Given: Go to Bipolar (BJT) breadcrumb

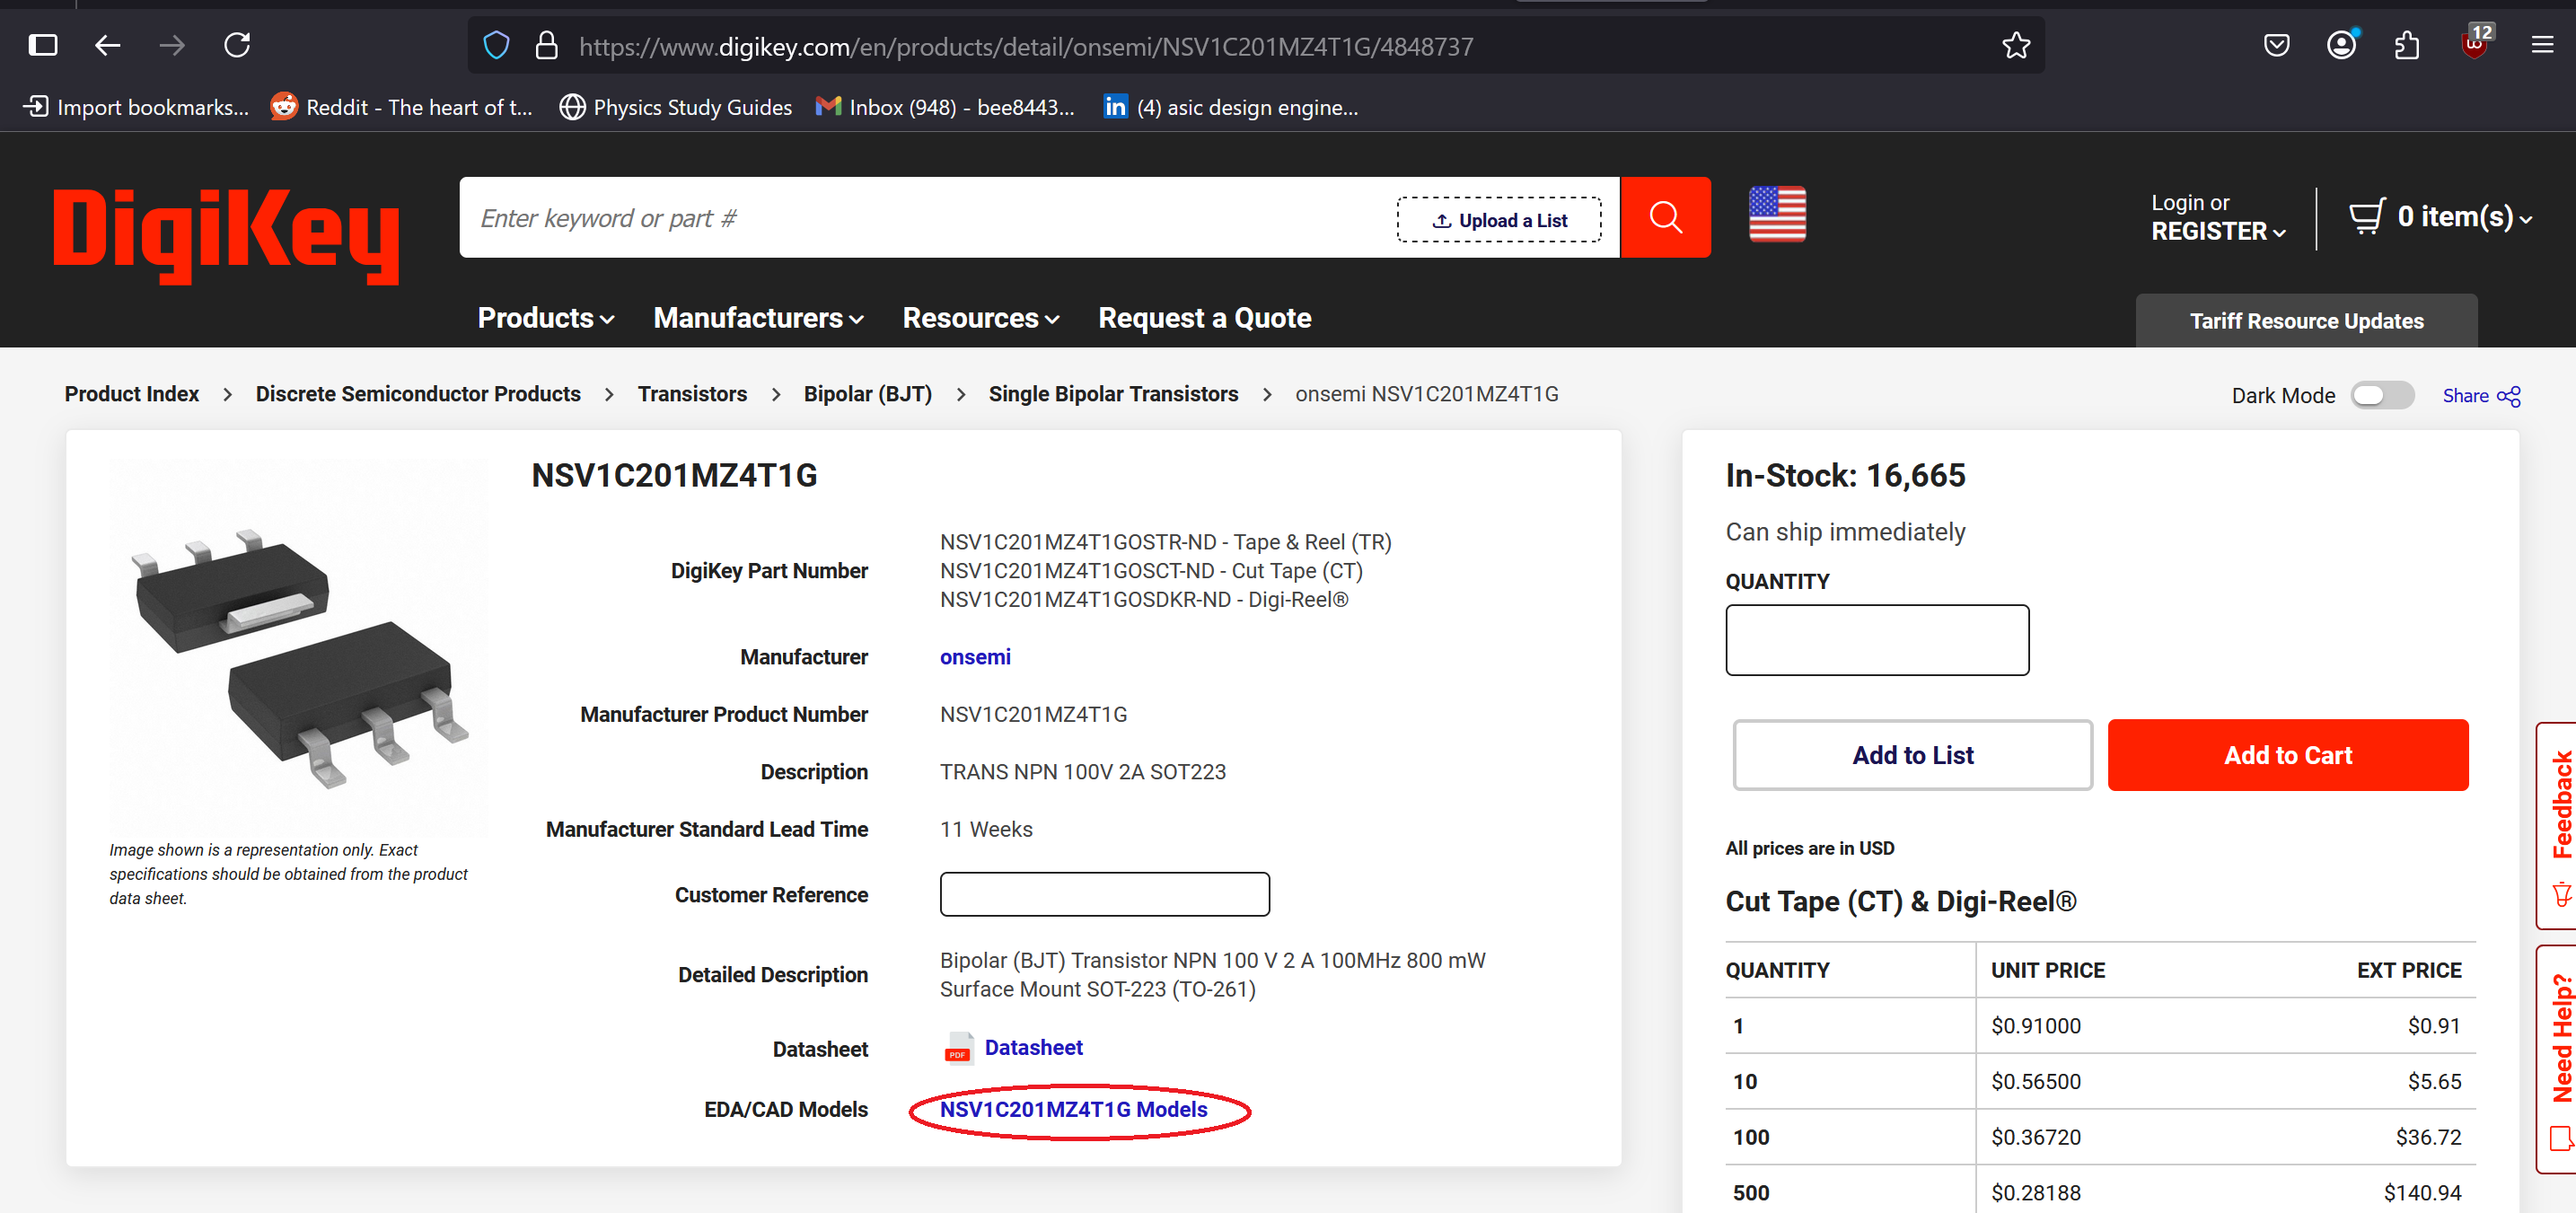Looking at the screenshot, I should (867, 394).
